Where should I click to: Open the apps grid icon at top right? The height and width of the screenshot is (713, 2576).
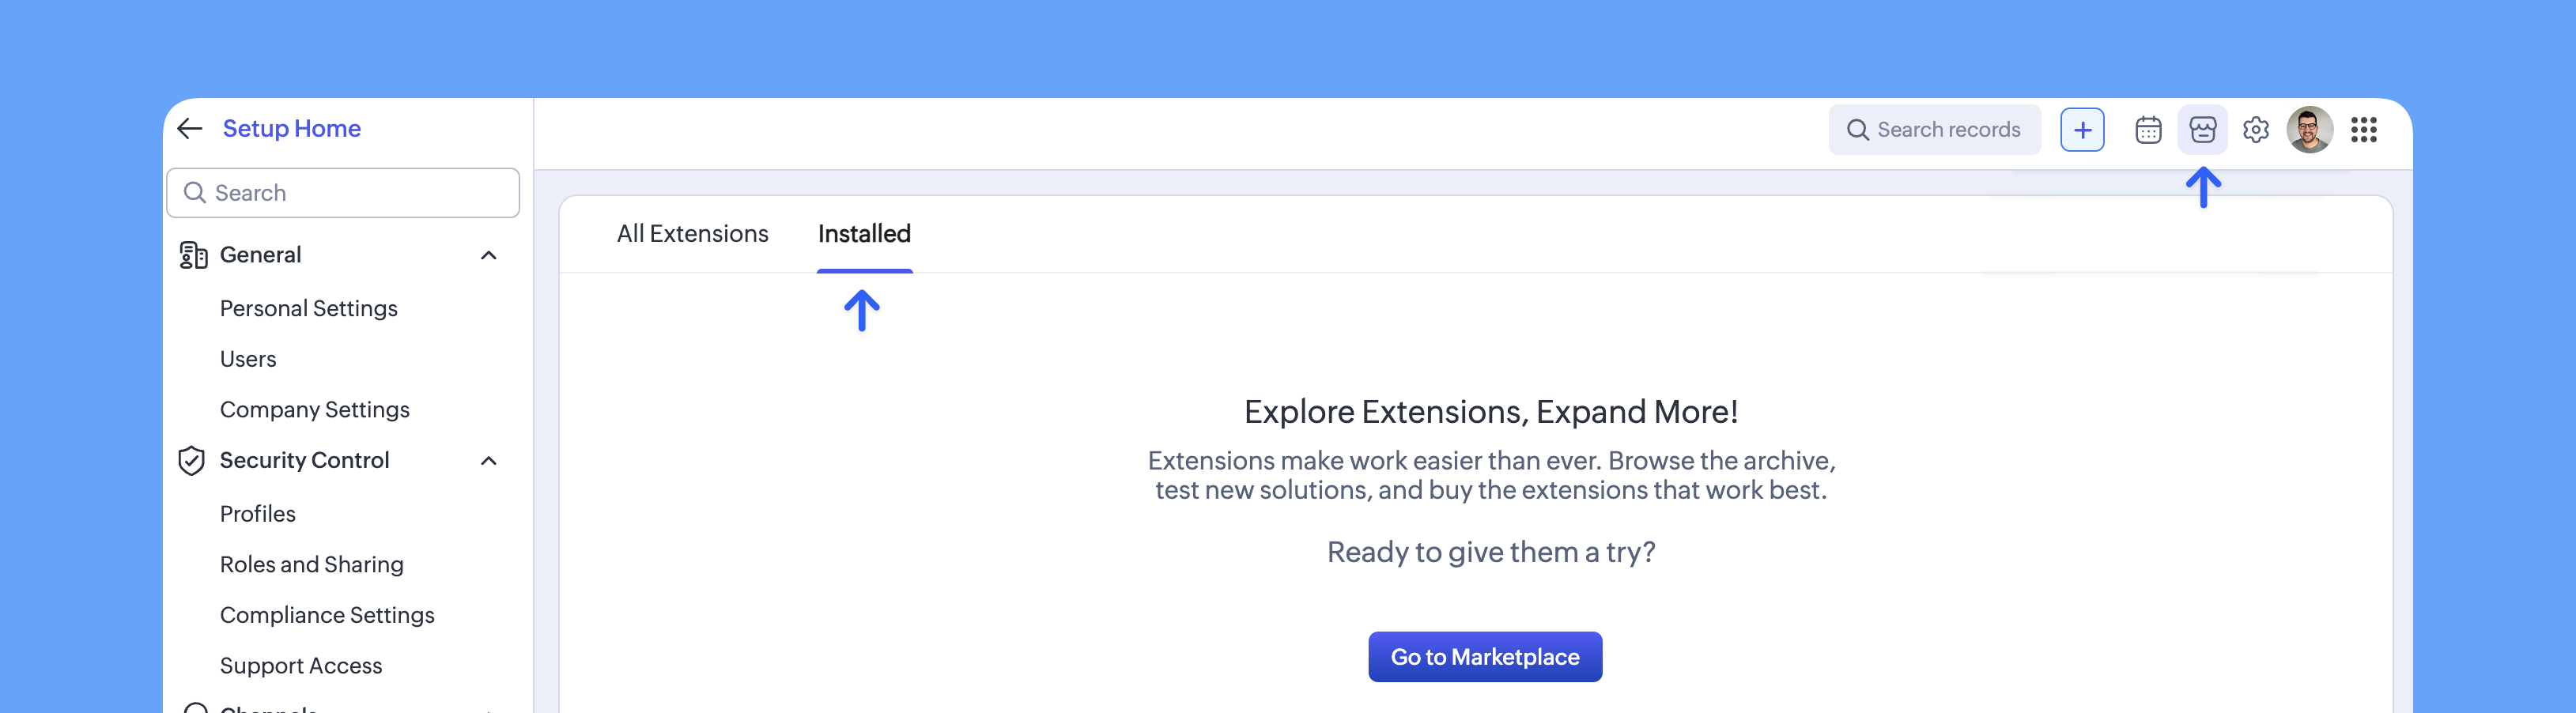tap(2365, 129)
